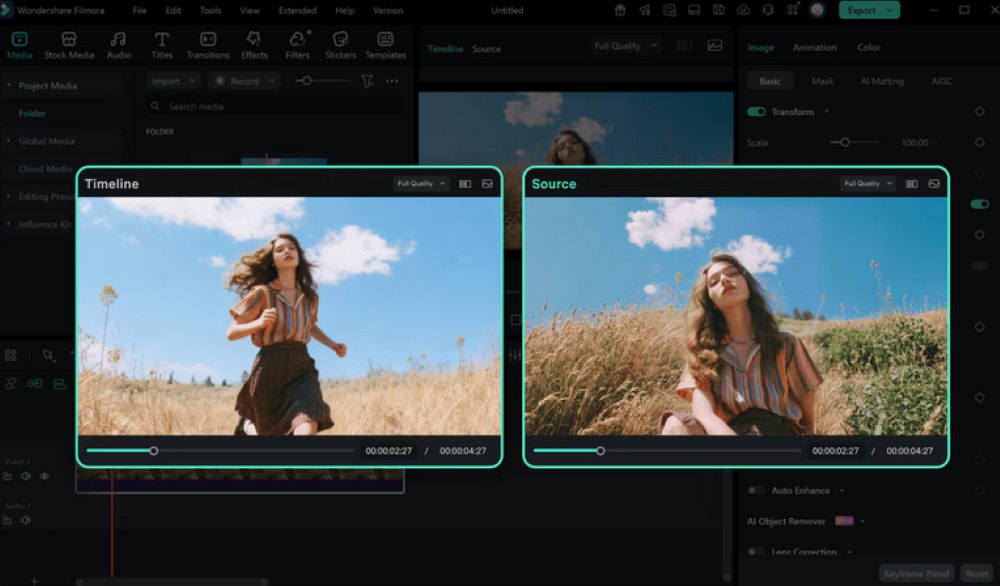Enable the Auto Enhance toggle
The height and width of the screenshot is (586, 1000).
(756, 491)
